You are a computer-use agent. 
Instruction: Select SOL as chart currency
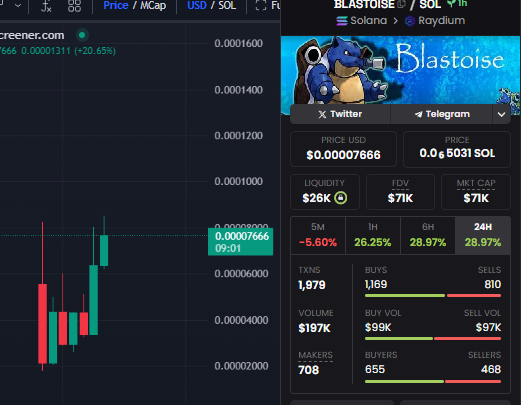tap(227, 5)
